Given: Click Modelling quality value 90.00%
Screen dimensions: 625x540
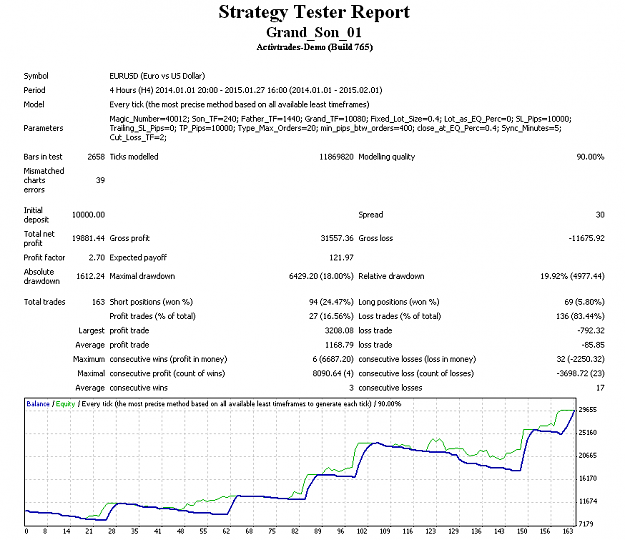Looking at the screenshot, I should (x=590, y=157).
